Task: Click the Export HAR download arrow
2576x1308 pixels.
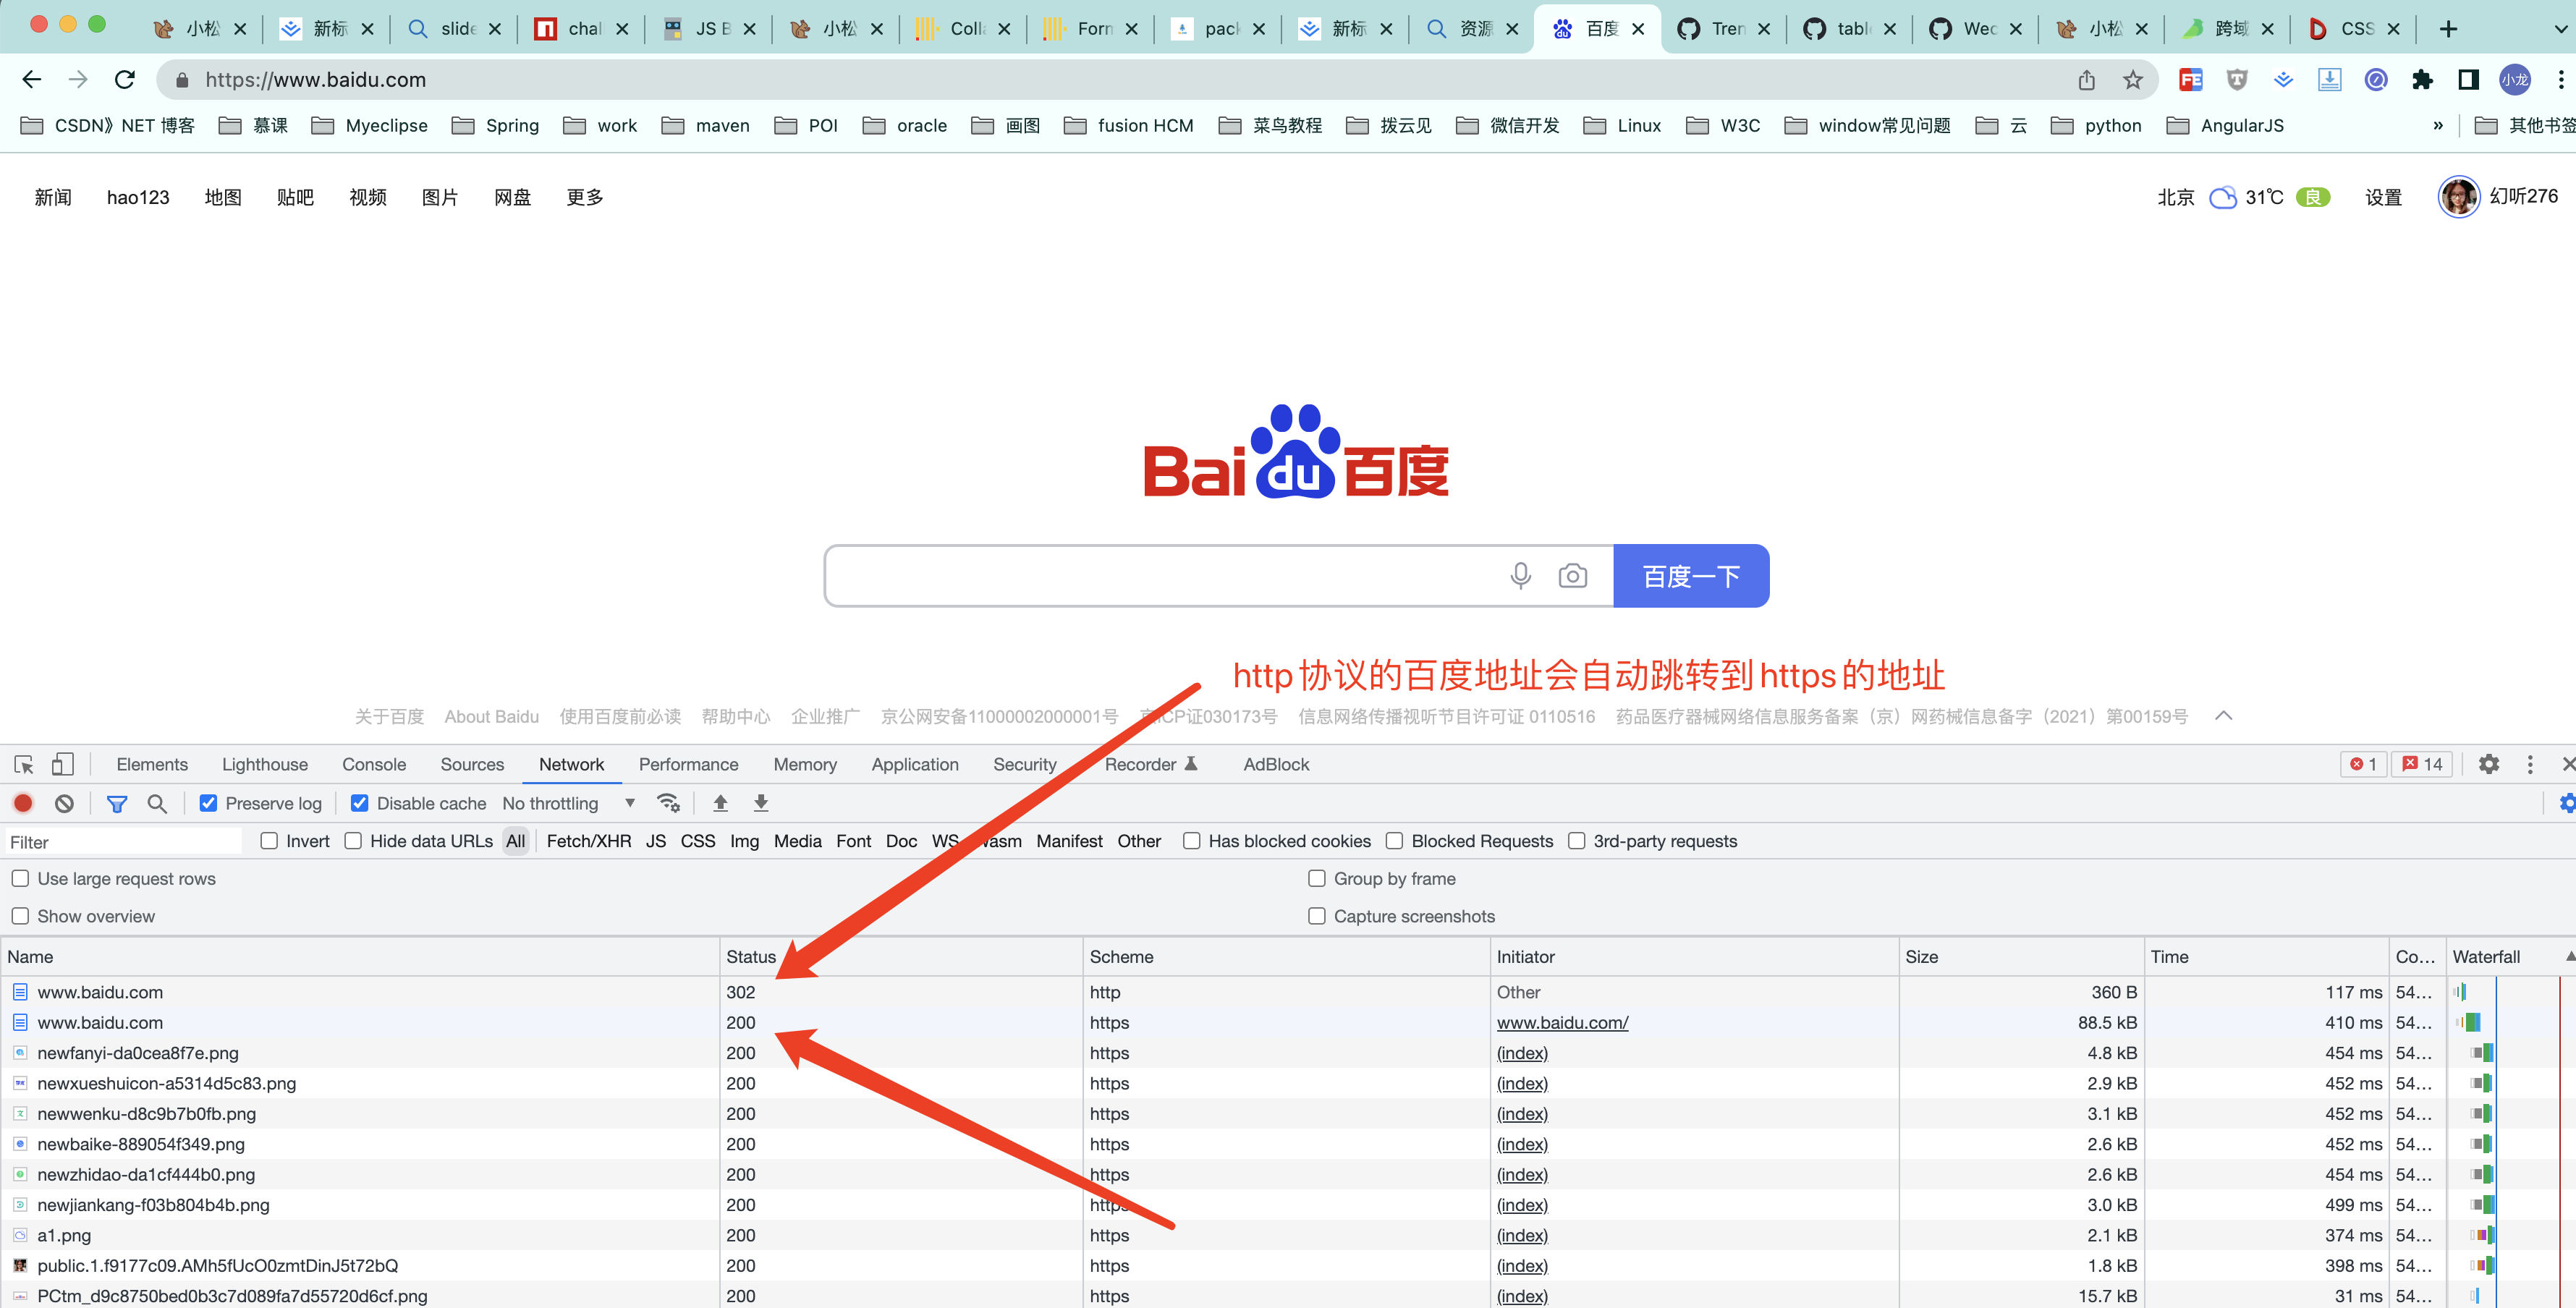Action: click(x=761, y=803)
